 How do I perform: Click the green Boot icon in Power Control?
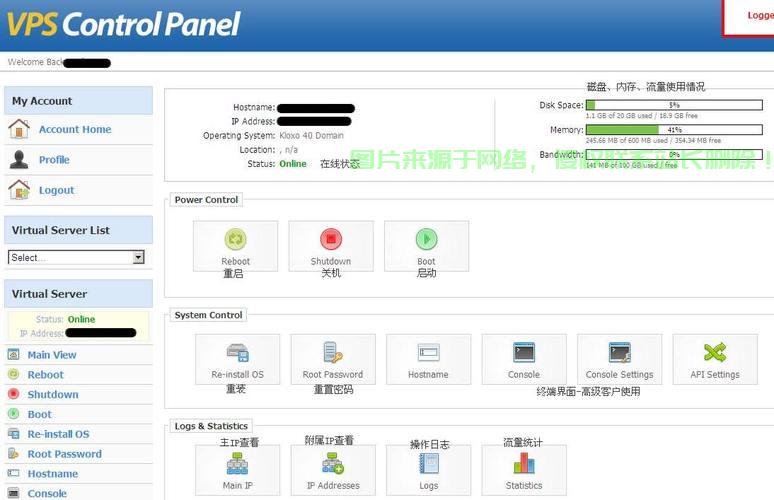[x=426, y=239]
